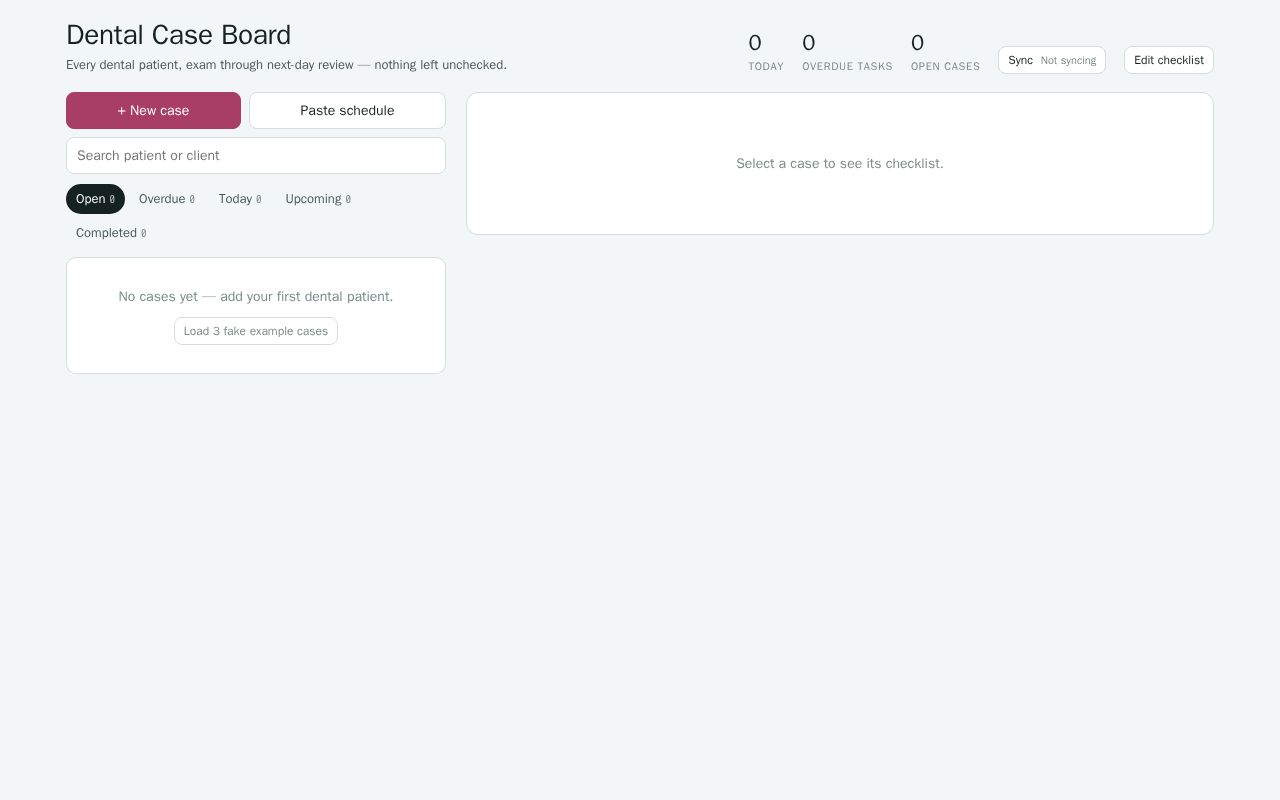
Task: Show the Today filter tab
Action: (240, 199)
